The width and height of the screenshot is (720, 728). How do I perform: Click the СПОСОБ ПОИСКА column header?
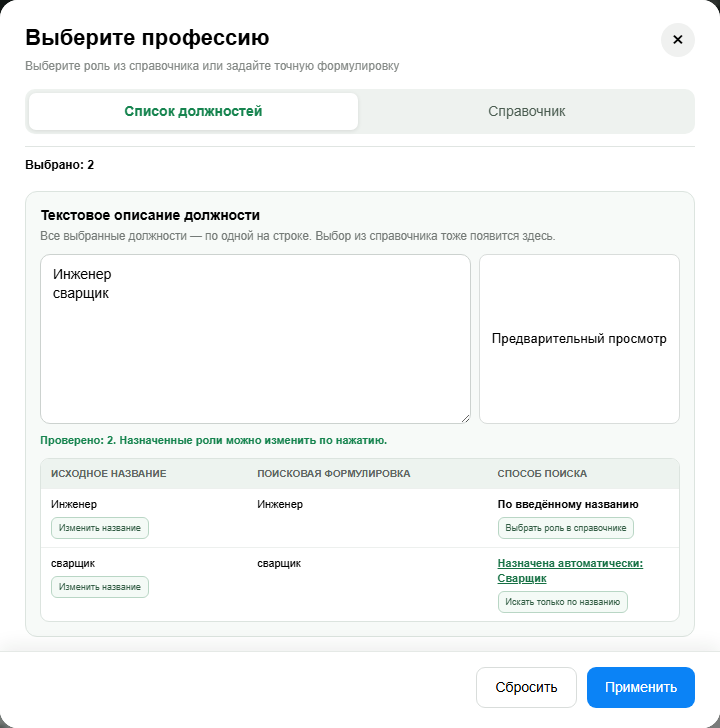pos(542,474)
